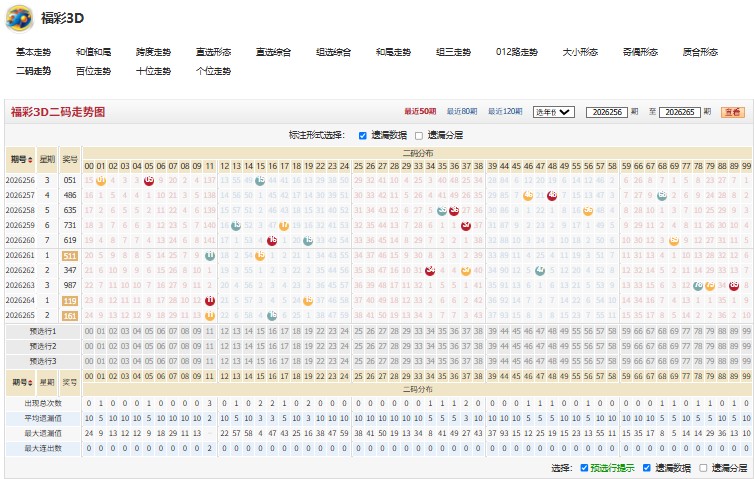This screenshot has width=754, height=479.
Task: Open the 012路走势 navigation item
Action: tap(516, 52)
